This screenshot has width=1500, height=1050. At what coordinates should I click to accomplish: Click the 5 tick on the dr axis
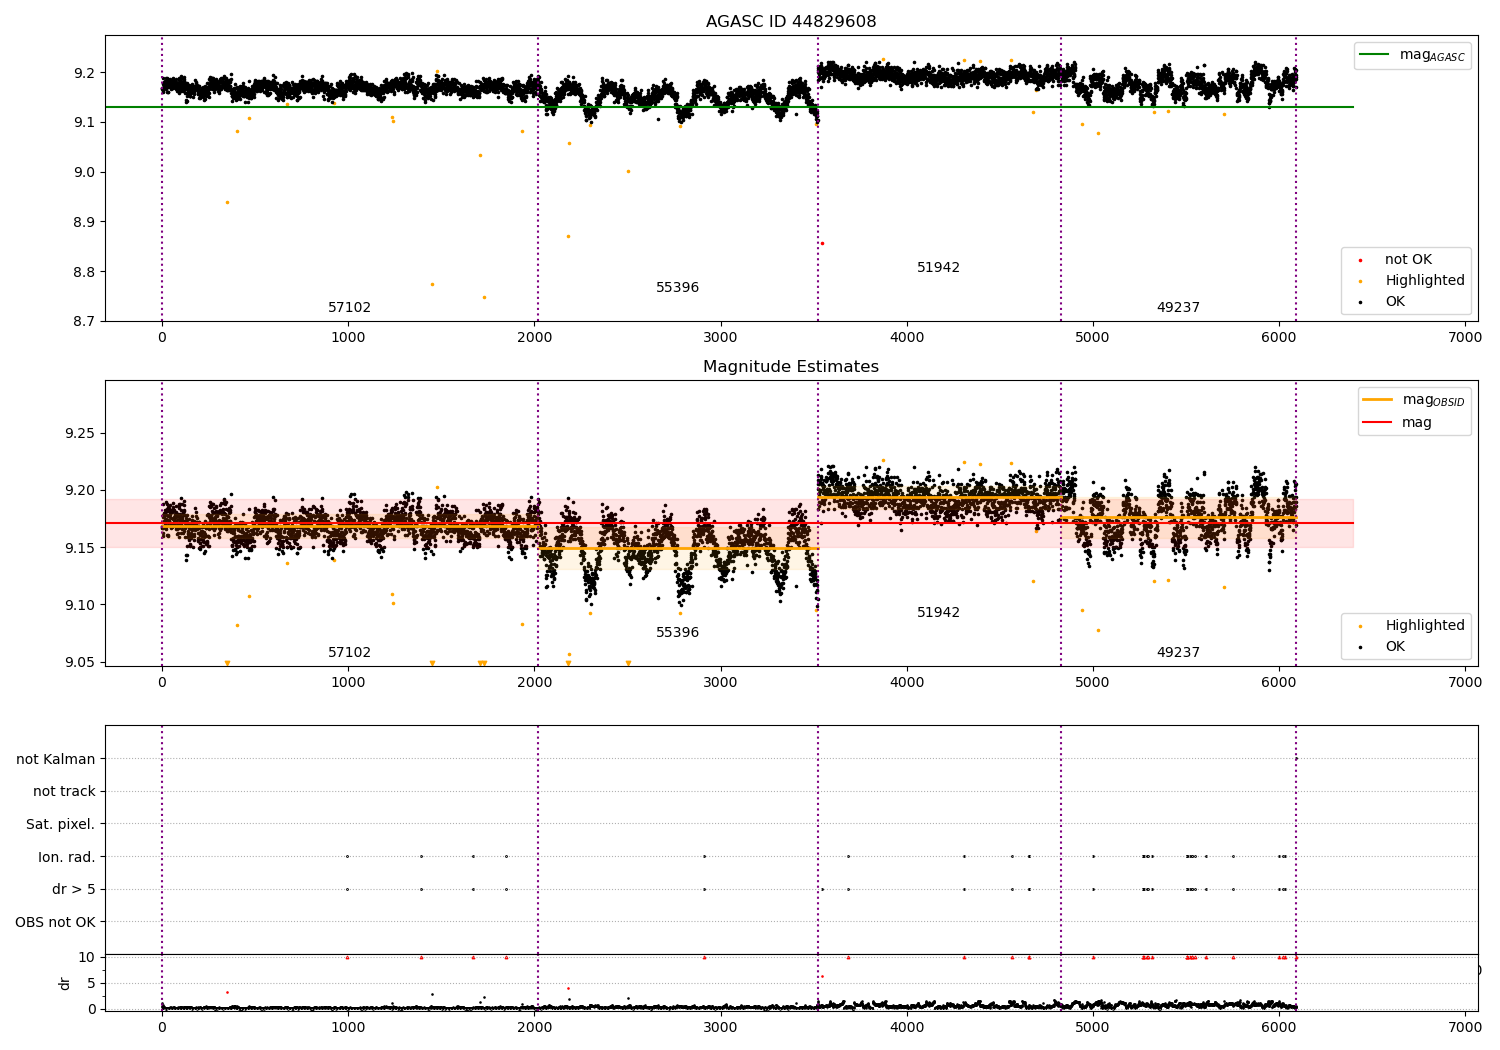(x=91, y=983)
